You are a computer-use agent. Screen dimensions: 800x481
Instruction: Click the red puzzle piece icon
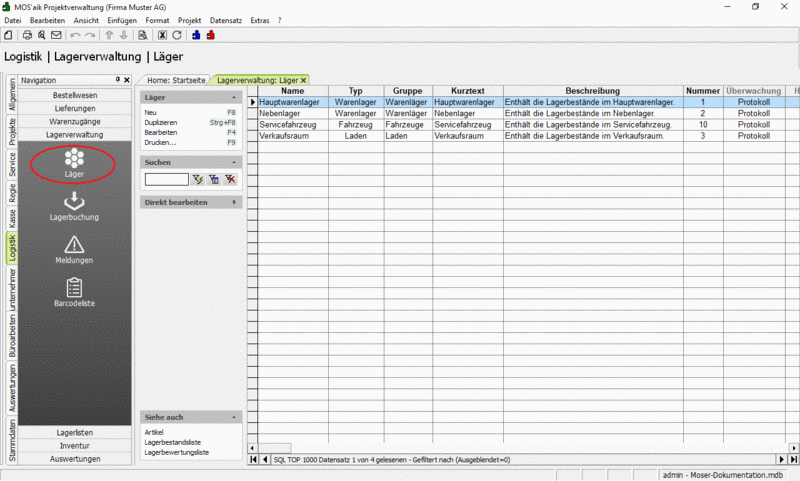211,35
